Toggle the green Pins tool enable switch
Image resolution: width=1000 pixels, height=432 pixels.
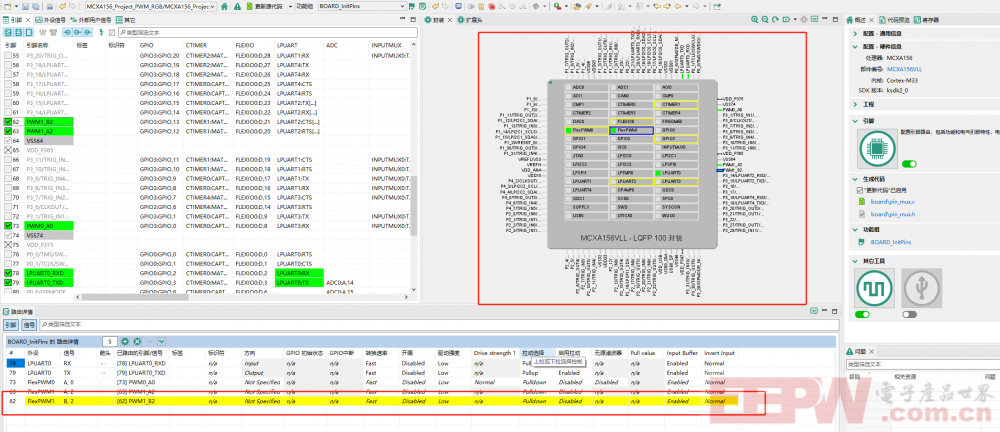(x=909, y=165)
